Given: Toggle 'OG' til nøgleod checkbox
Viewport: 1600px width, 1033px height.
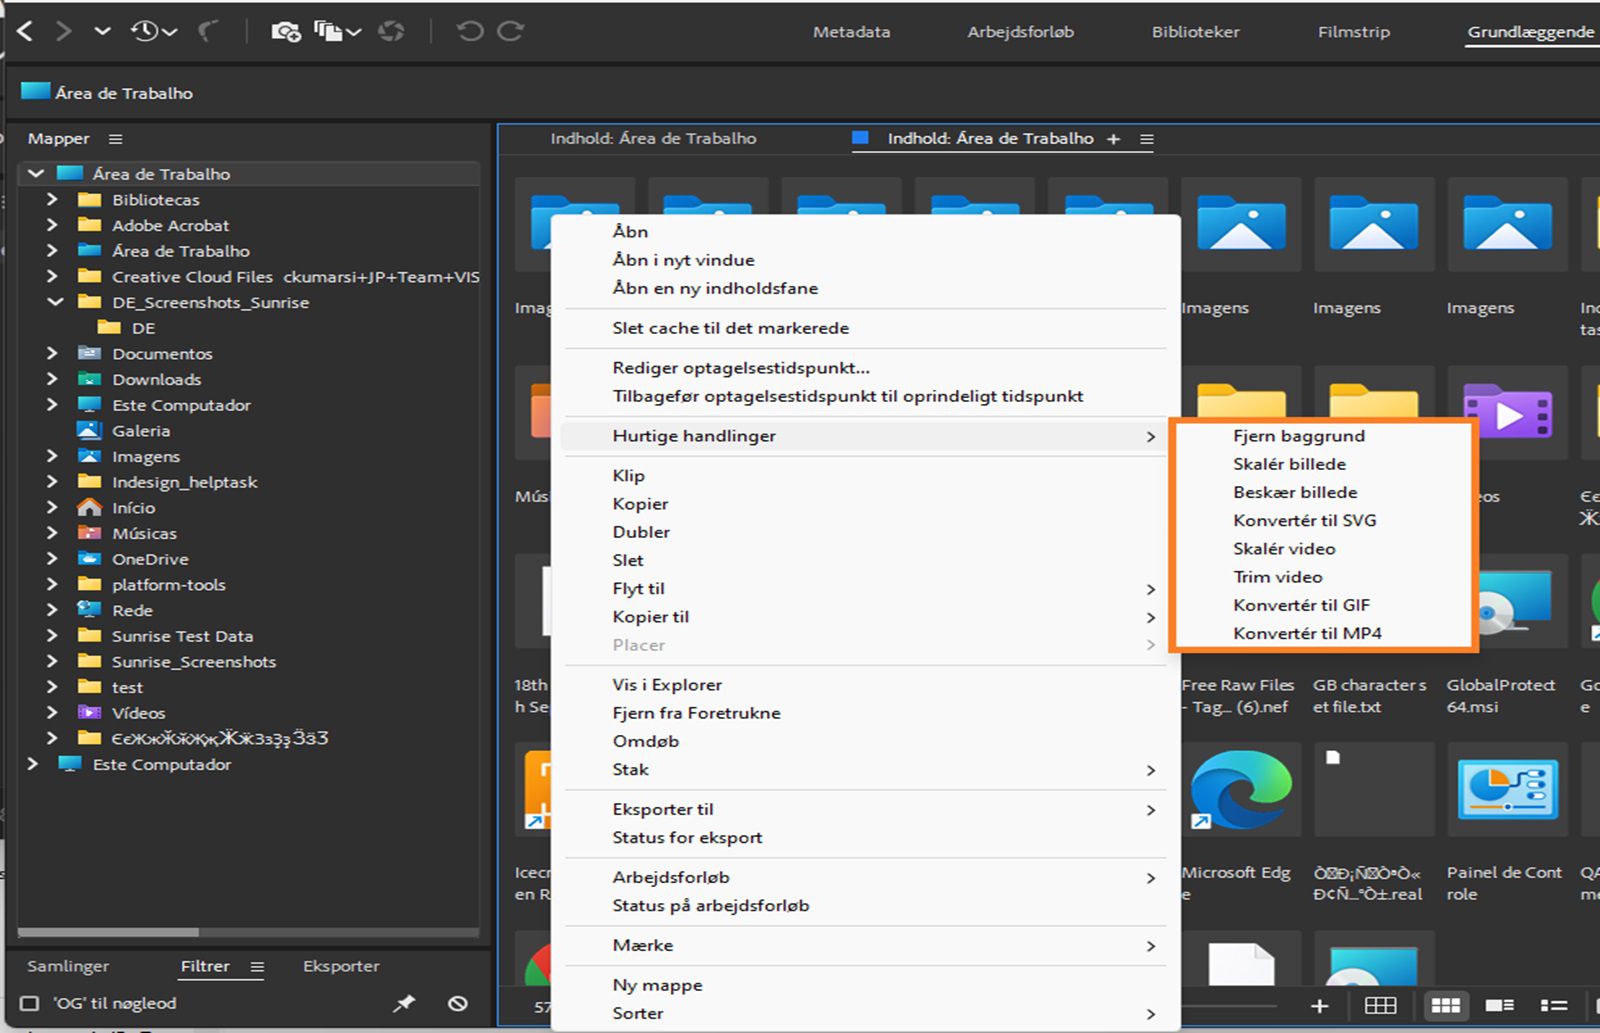Looking at the screenshot, I should (x=30, y=1003).
